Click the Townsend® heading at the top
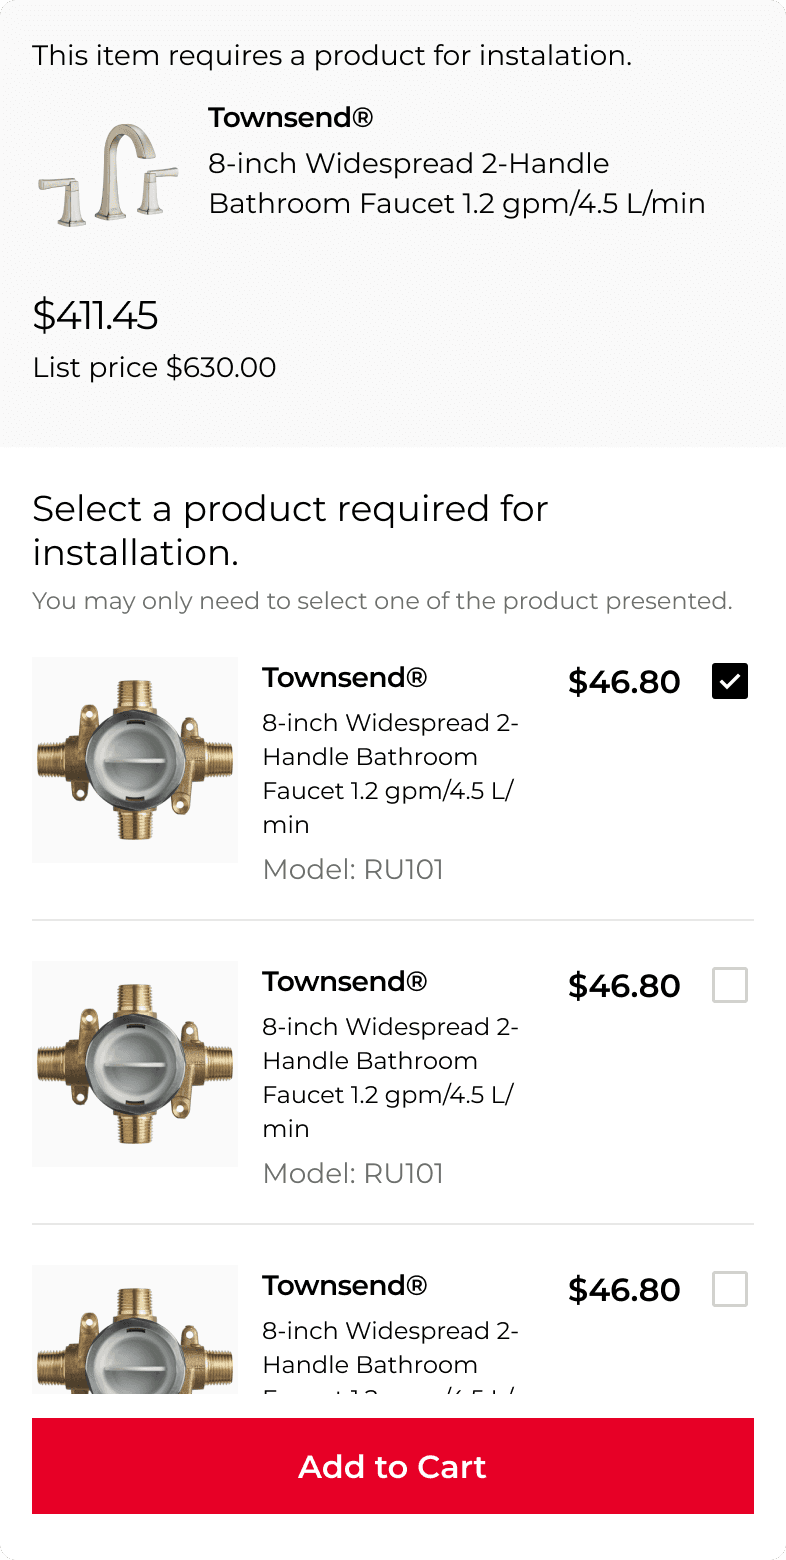786x1560 pixels. tap(290, 117)
